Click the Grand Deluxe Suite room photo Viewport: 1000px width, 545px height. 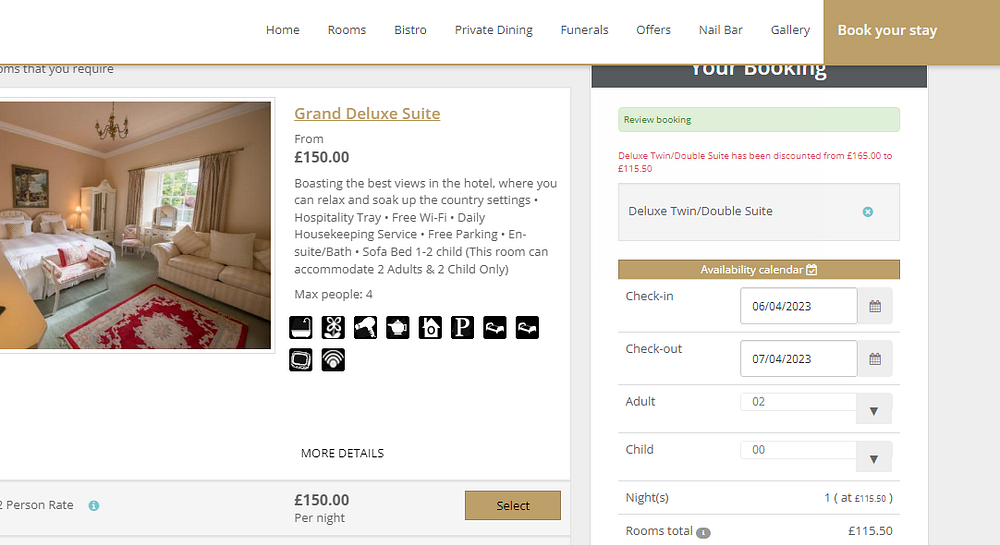click(135, 224)
